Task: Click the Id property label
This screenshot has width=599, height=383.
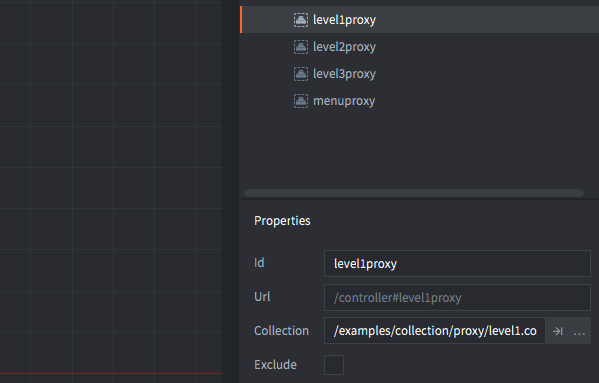Action: coord(259,263)
